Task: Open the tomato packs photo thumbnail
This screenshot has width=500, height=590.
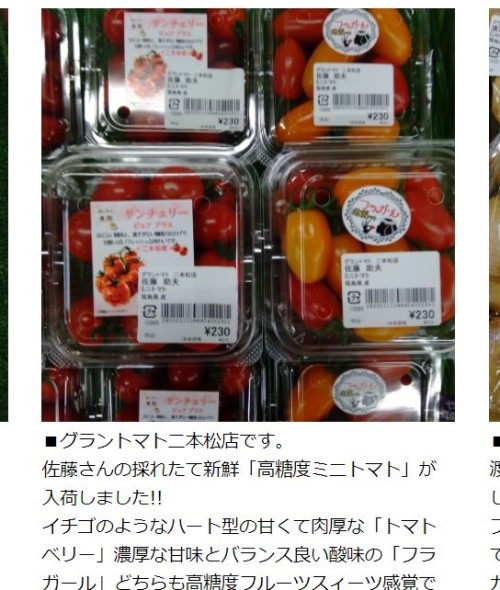Action: (x=248, y=215)
